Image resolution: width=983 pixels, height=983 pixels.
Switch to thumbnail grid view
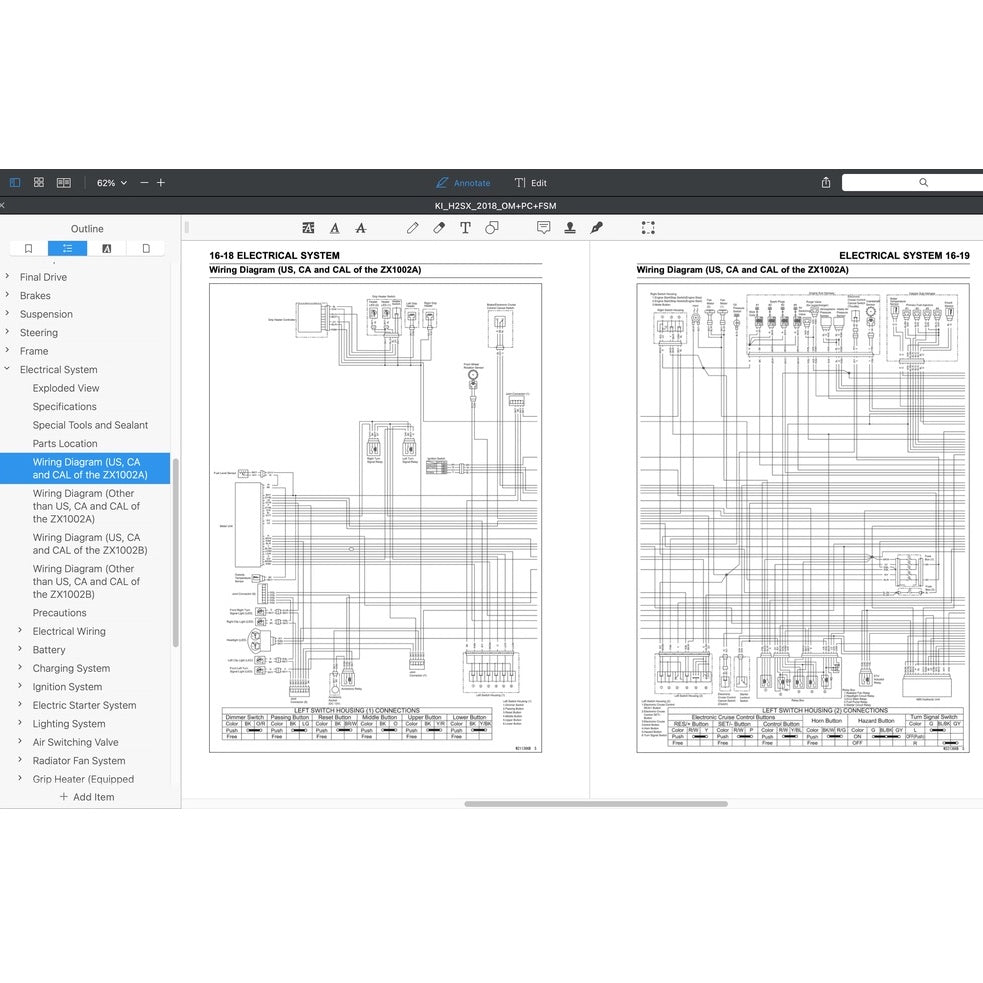(x=39, y=183)
